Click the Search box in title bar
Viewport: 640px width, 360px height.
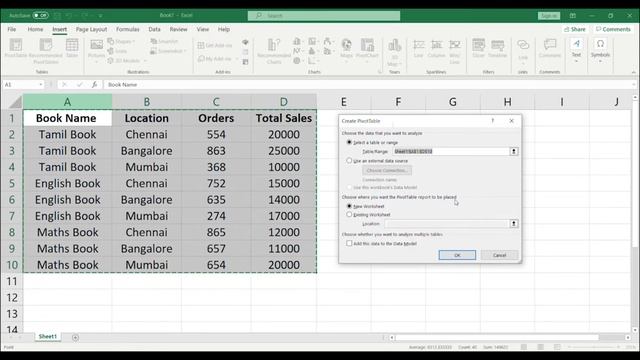pos(324,16)
